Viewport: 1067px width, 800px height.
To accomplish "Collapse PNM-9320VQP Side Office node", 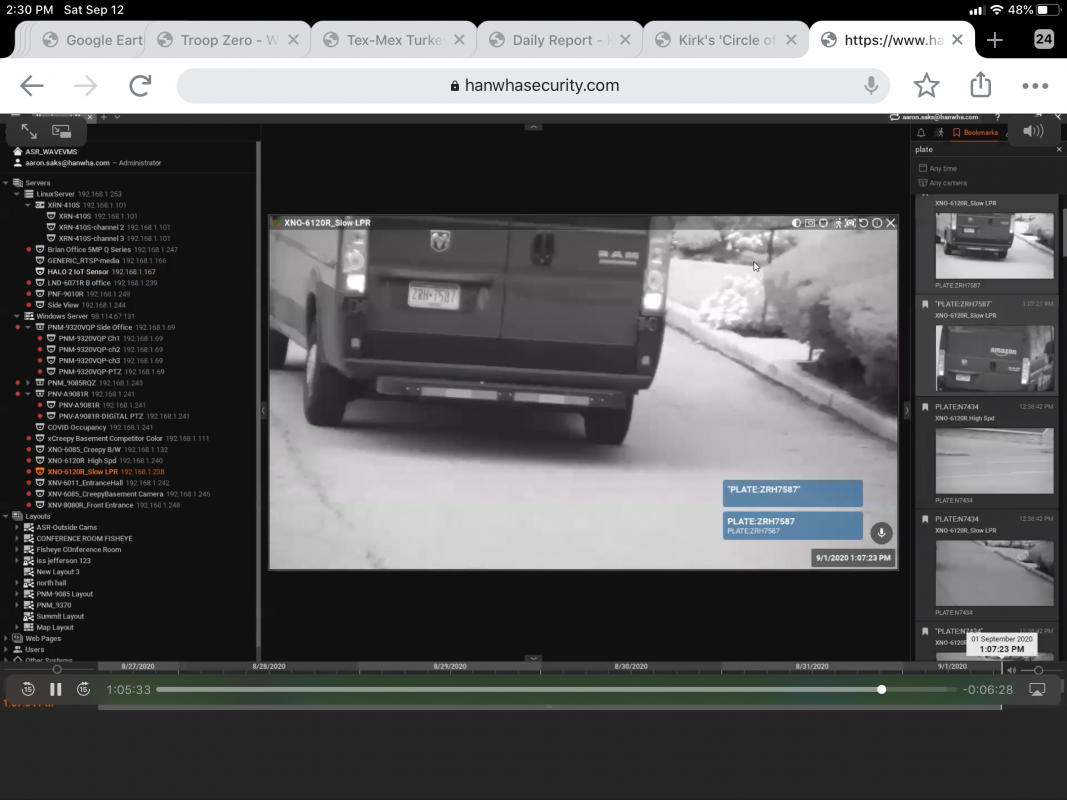I will 28,327.
